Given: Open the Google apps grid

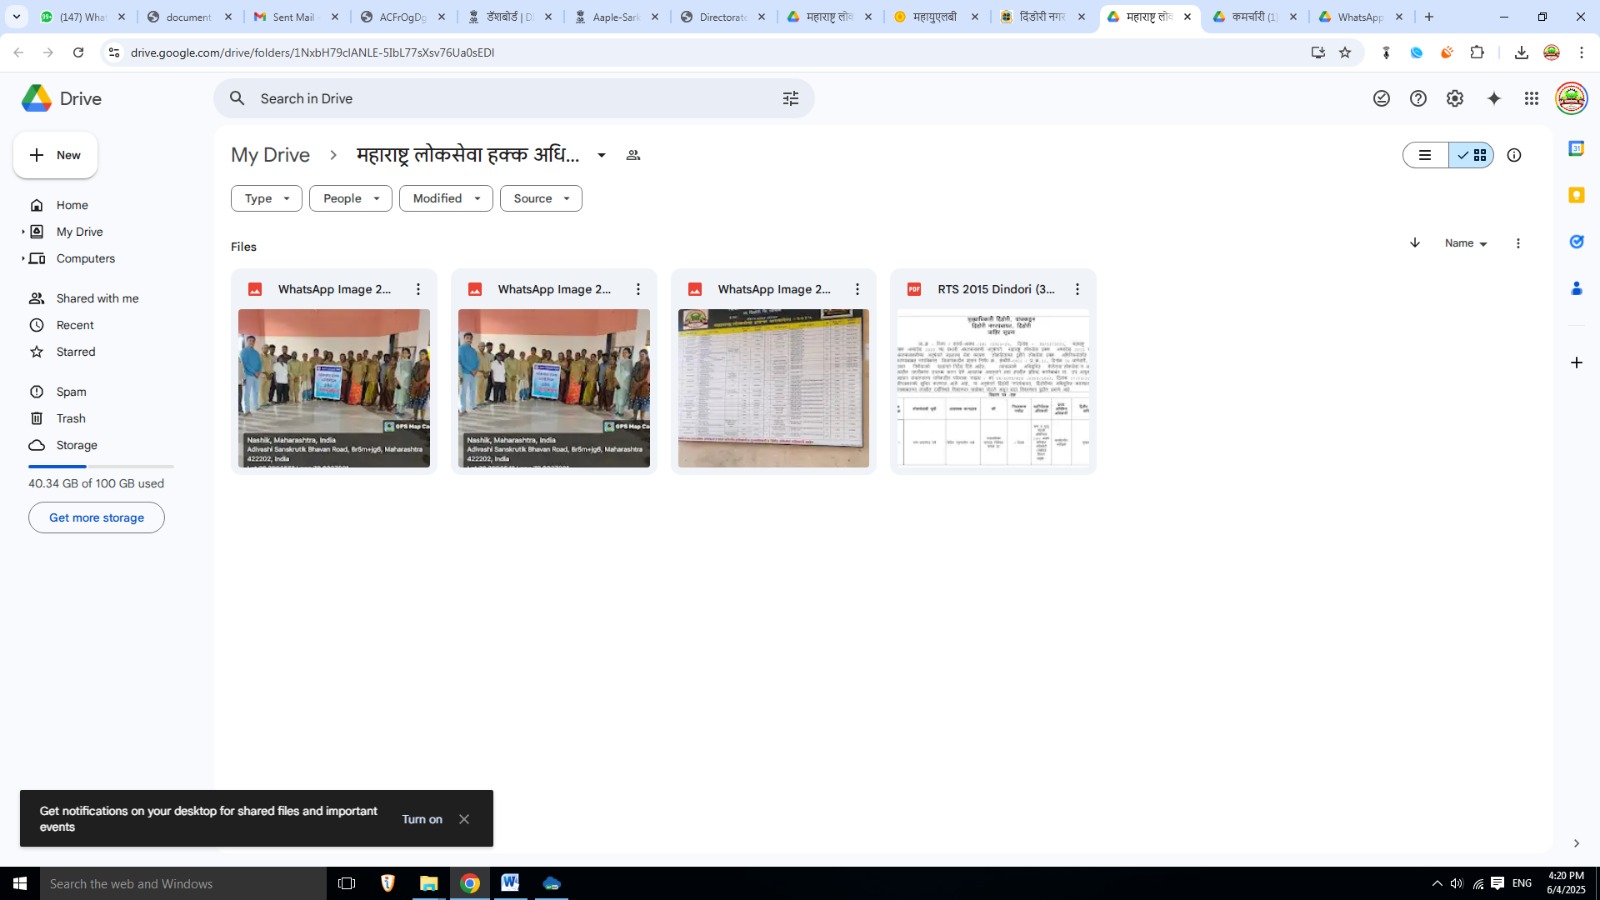Looking at the screenshot, I should (1531, 98).
